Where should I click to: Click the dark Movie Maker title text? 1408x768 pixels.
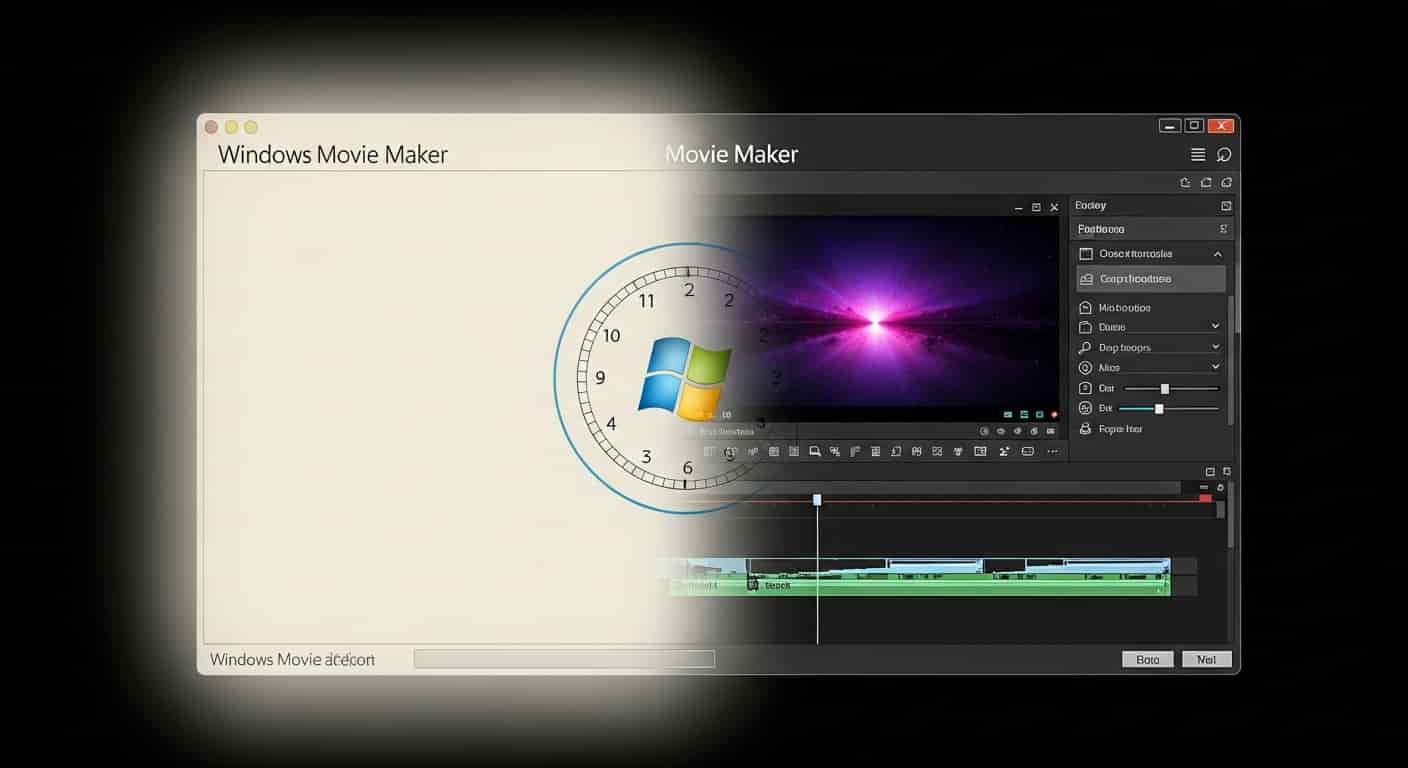[x=731, y=154]
